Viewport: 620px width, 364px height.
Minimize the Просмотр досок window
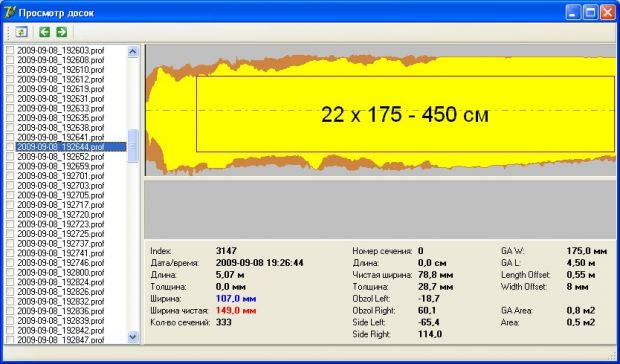tap(573, 13)
